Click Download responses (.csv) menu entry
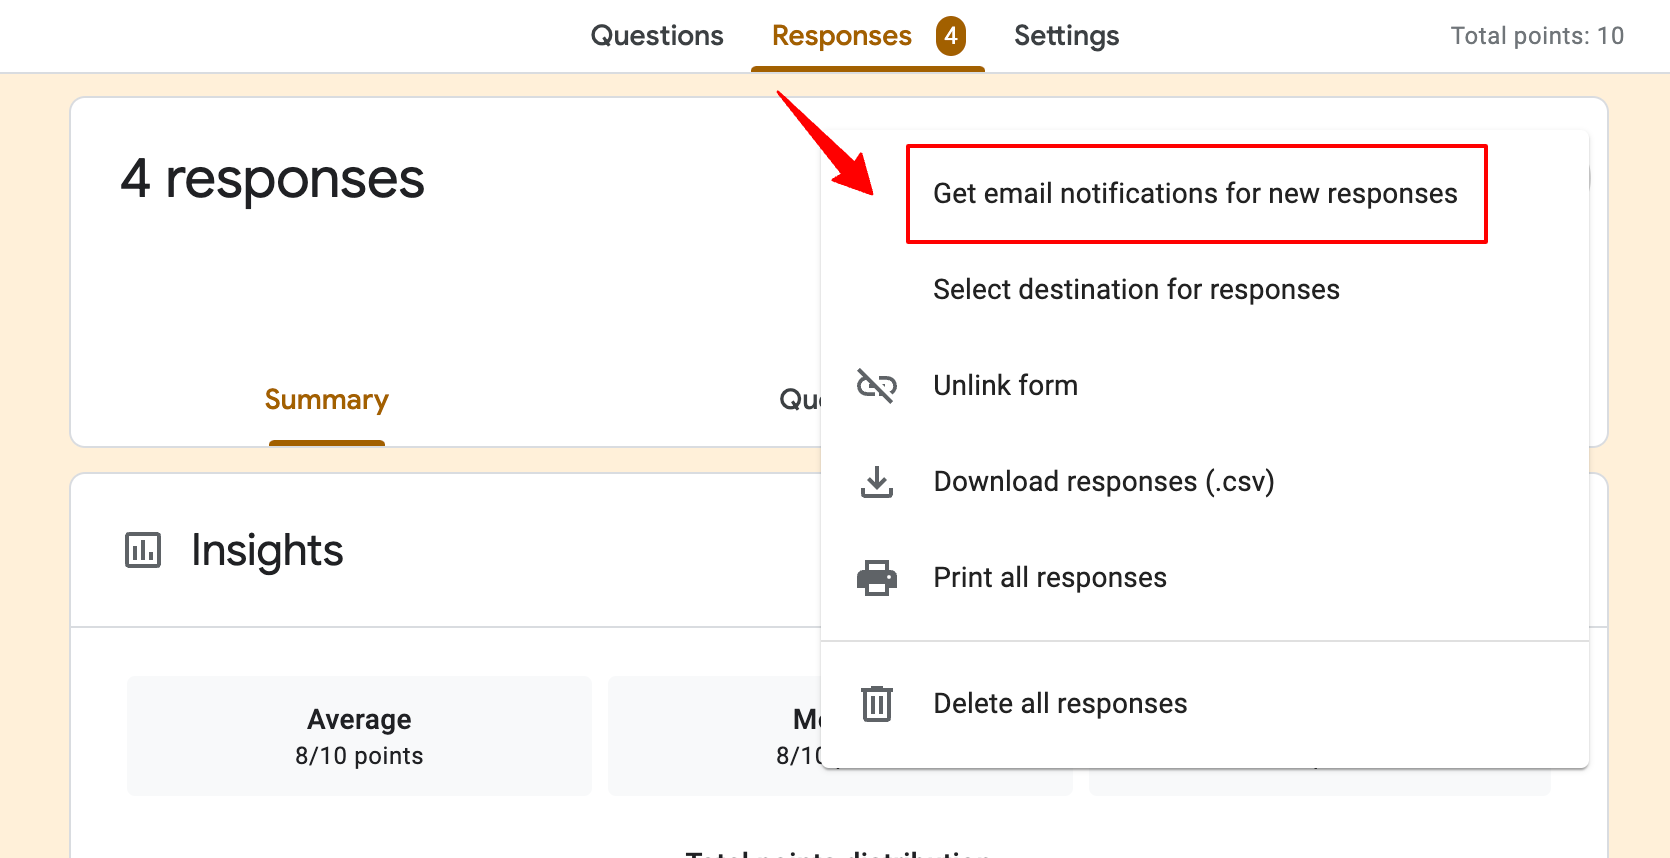 point(1104,482)
